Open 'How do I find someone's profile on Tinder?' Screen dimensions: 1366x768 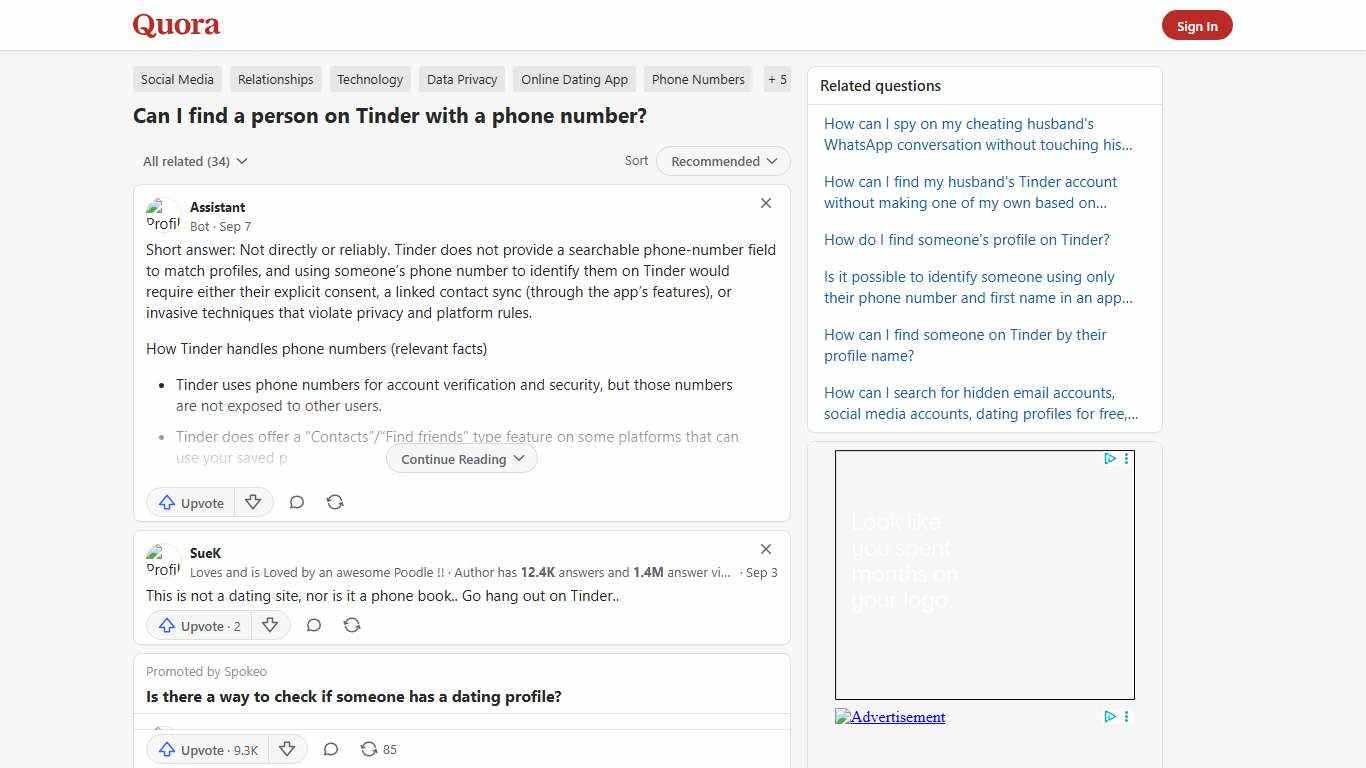(x=966, y=239)
